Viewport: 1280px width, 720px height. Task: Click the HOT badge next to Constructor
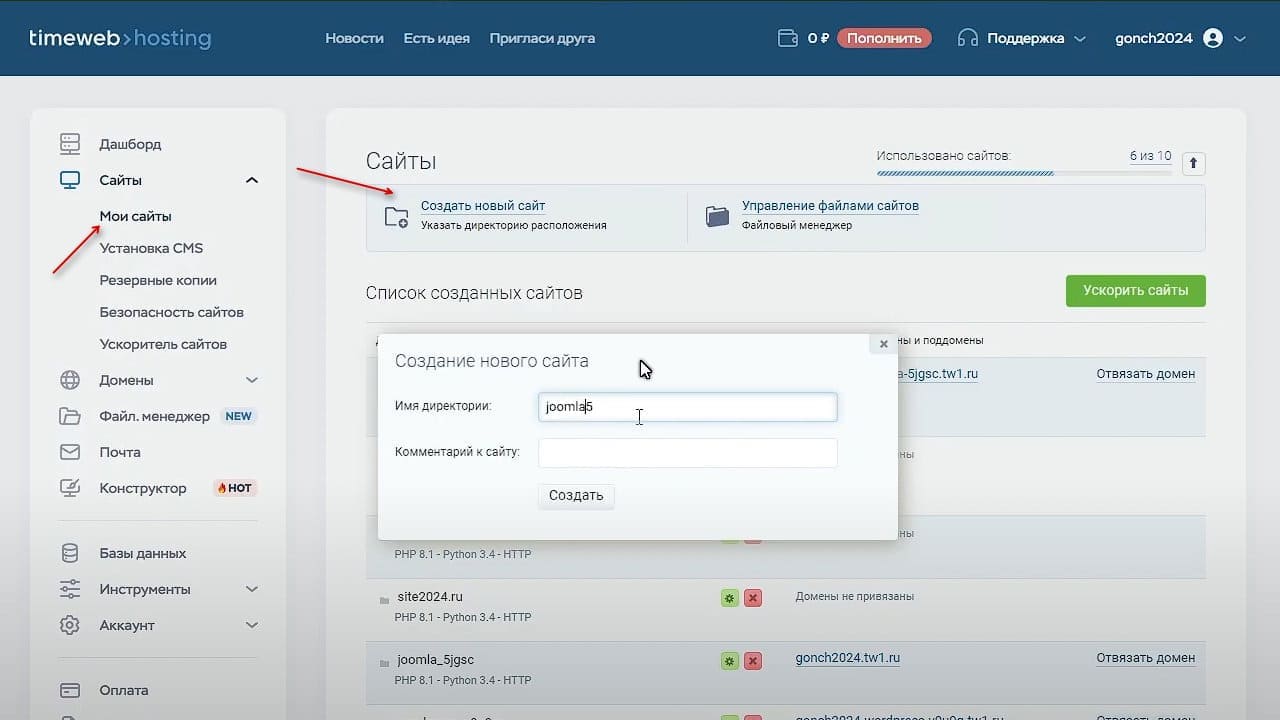point(235,488)
